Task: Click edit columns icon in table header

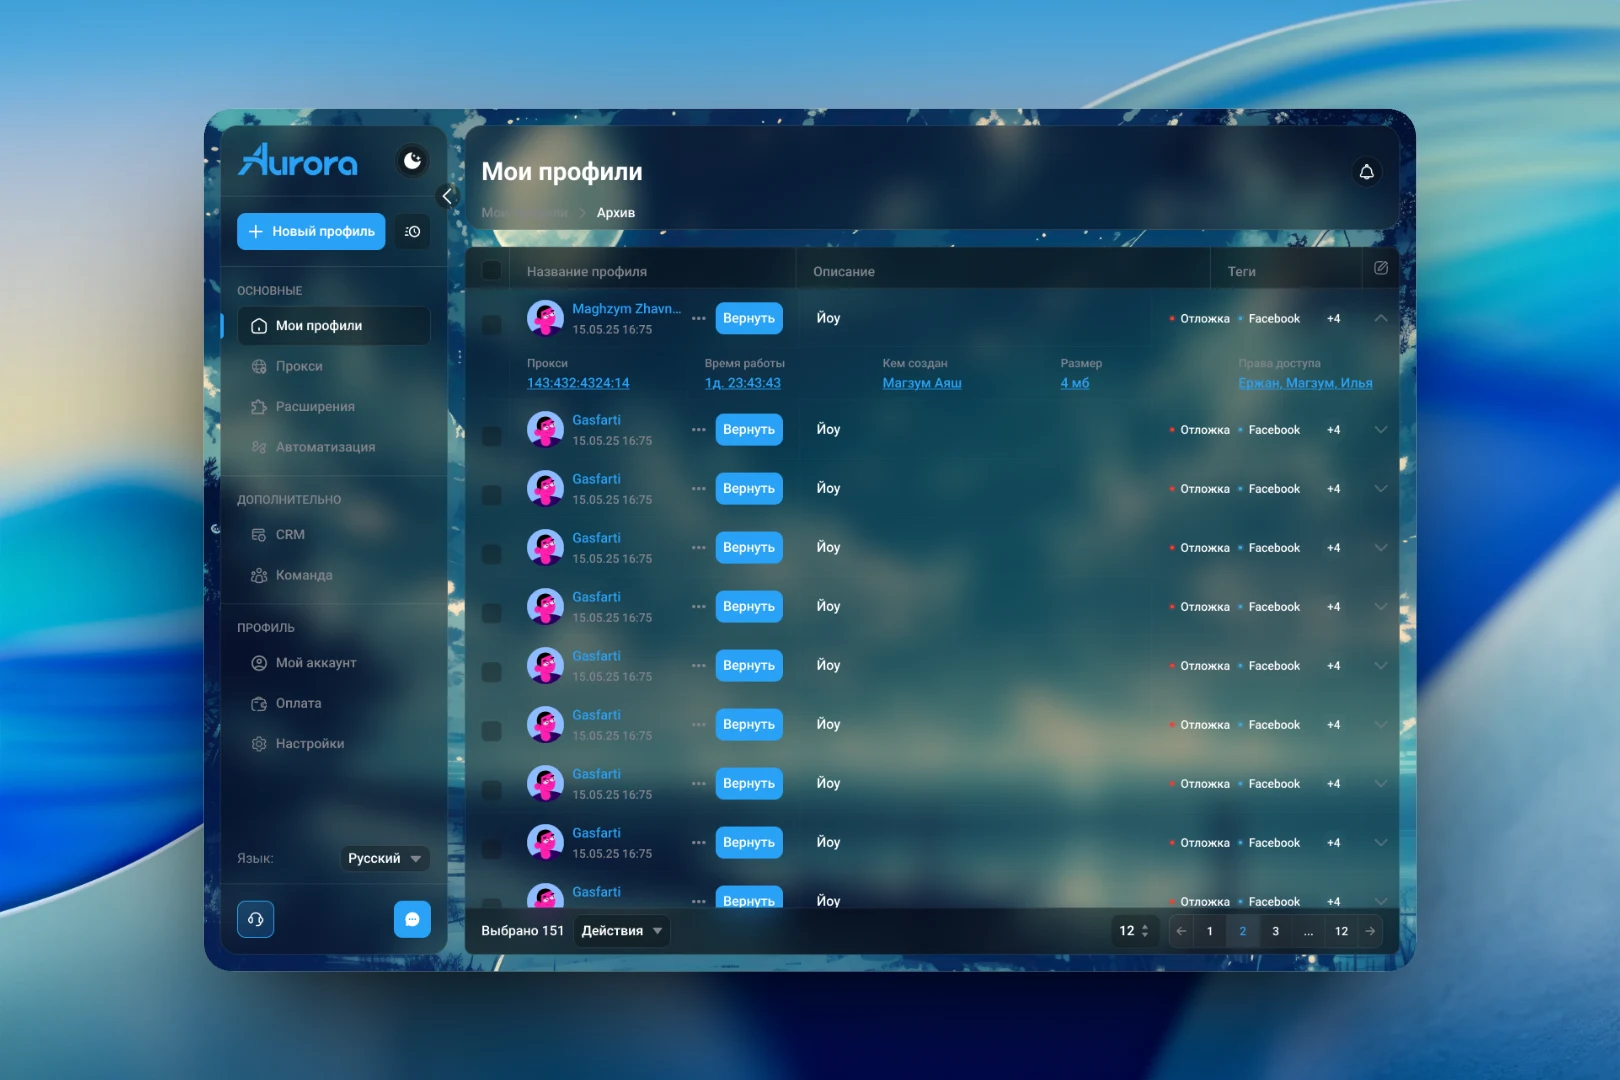Action: 1380,268
